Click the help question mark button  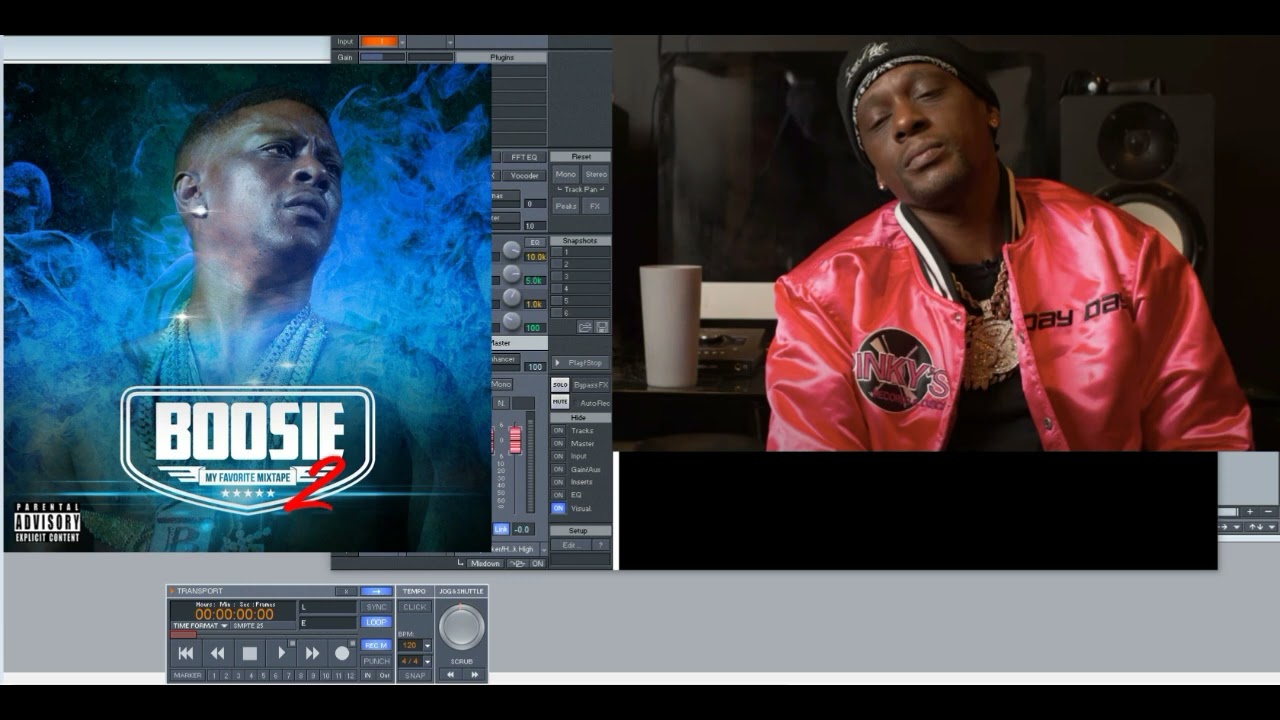(x=600, y=545)
